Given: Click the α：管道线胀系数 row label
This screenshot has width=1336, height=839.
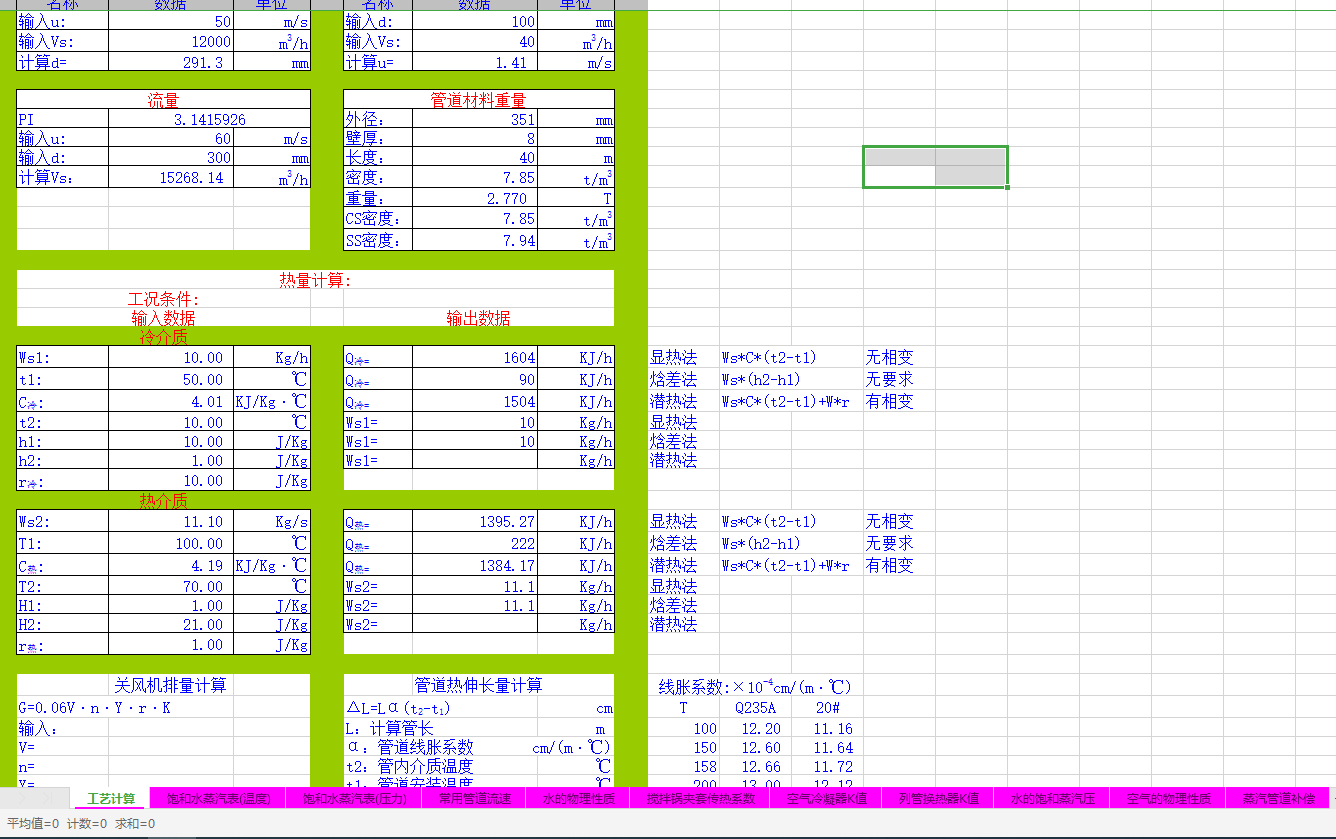Looking at the screenshot, I should pyautogui.click(x=410, y=747).
